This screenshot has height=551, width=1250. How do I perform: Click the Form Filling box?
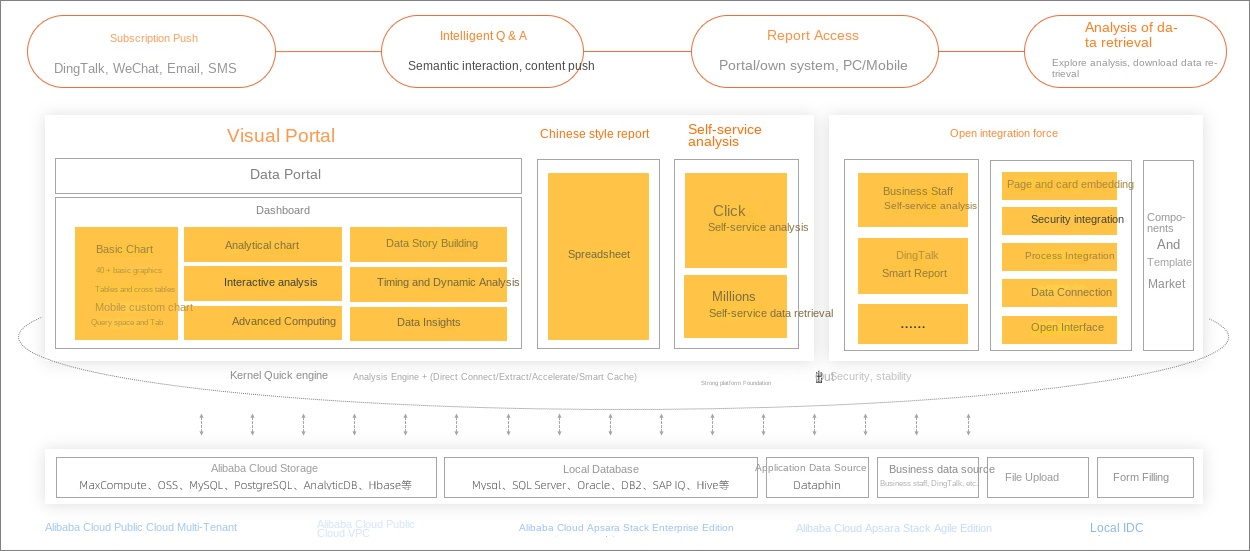(x=1147, y=477)
